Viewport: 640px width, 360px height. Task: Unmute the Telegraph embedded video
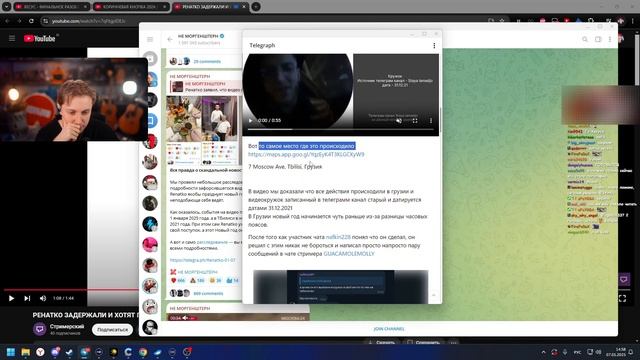coord(399,120)
